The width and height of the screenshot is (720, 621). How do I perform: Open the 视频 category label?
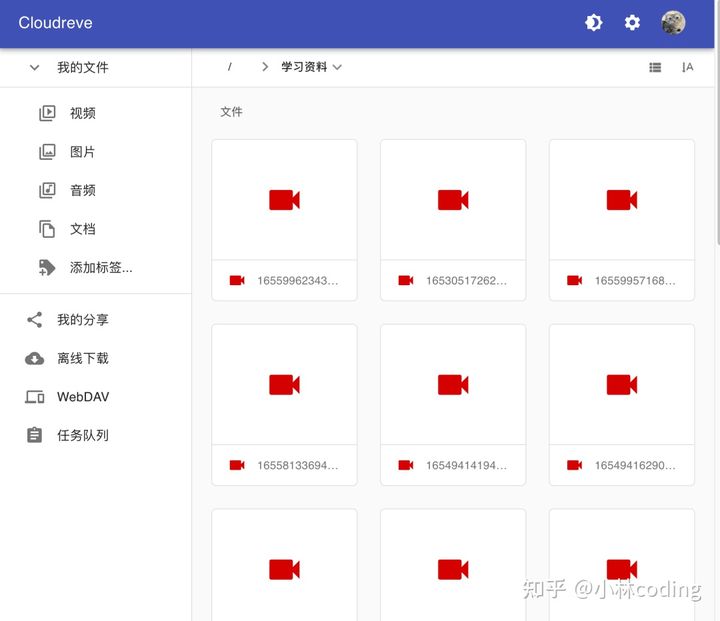pyautogui.click(x=83, y=113)
